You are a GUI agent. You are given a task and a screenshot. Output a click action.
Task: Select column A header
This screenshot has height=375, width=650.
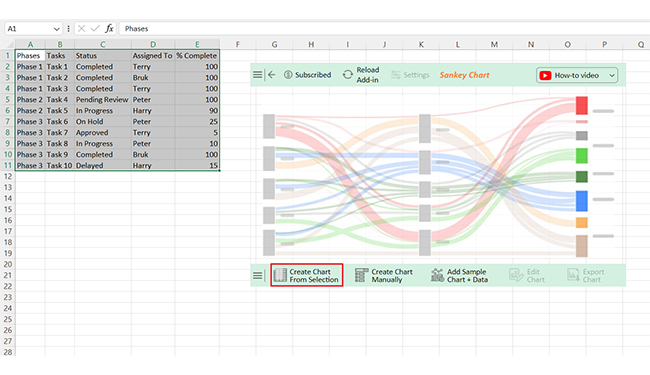(x=30, y=44)
